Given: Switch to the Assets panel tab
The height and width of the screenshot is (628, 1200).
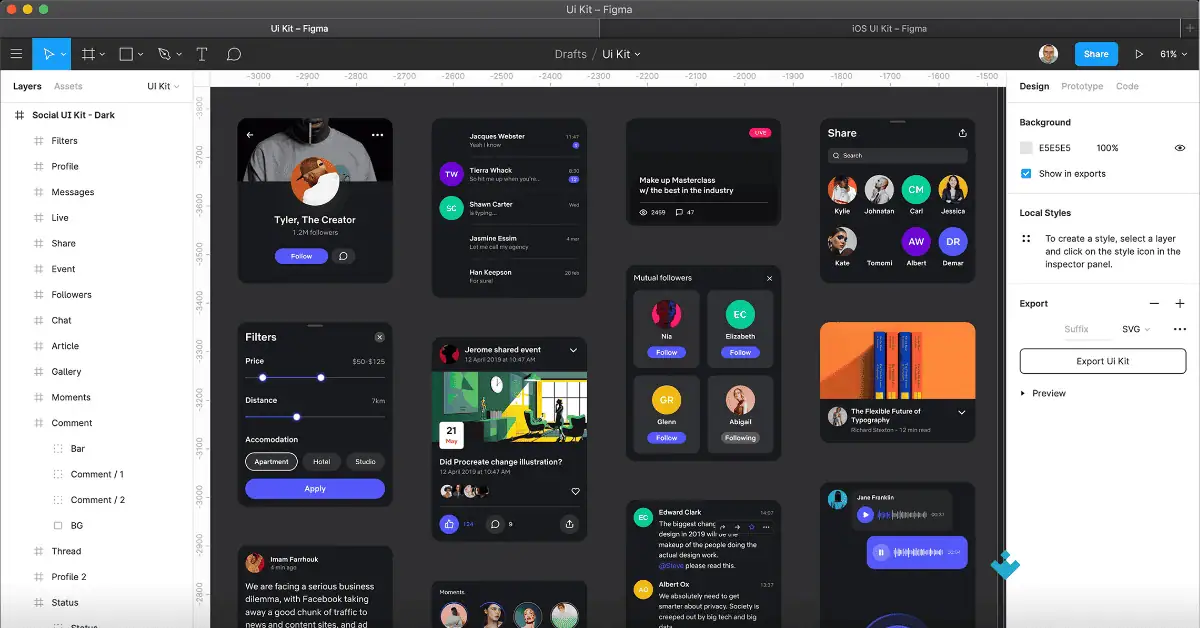Looking at the screenshot, I should click(x=66, y=86).
